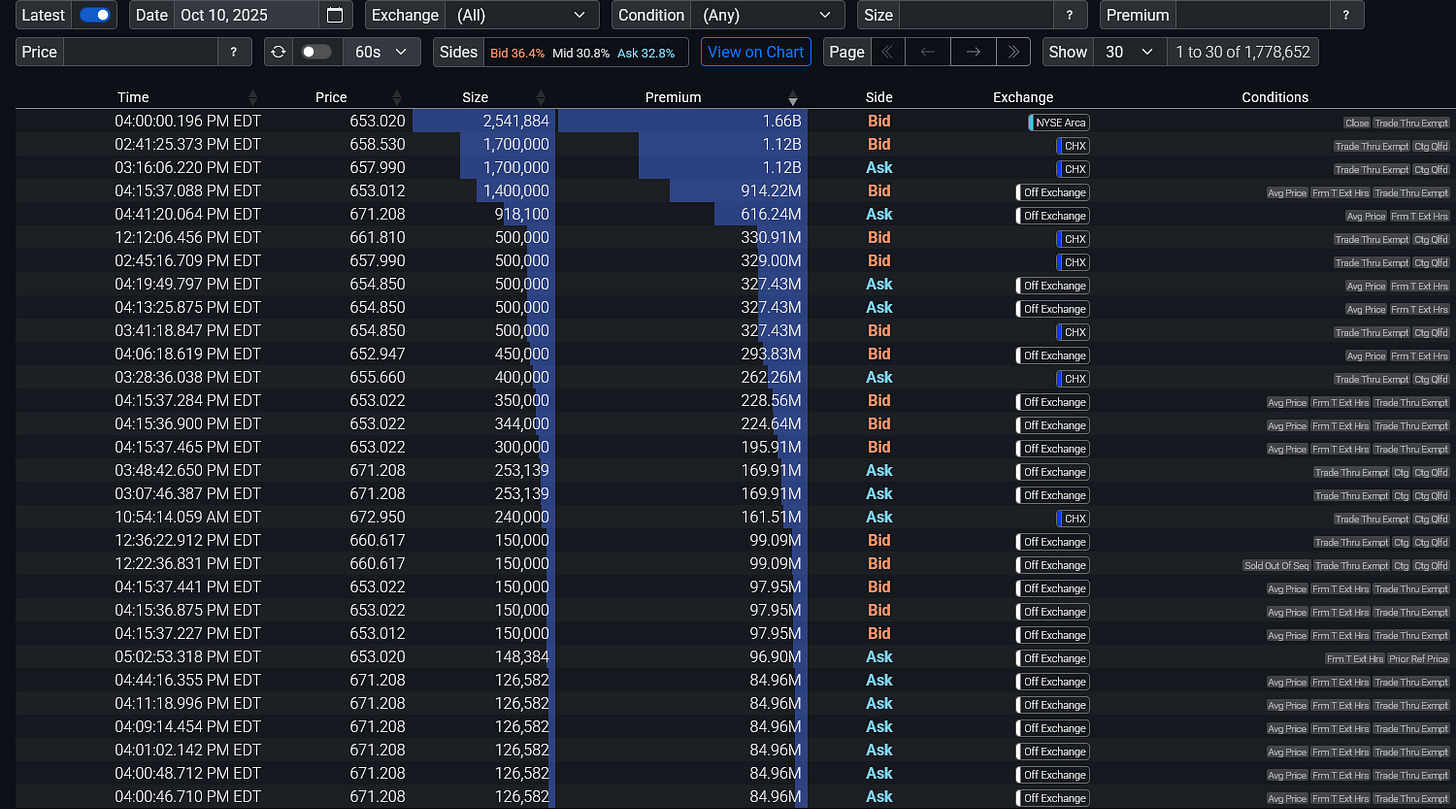Screen dimensions: 1456x809
Task: Go to the first page double-arrow
Action: [x=888, y=52]
